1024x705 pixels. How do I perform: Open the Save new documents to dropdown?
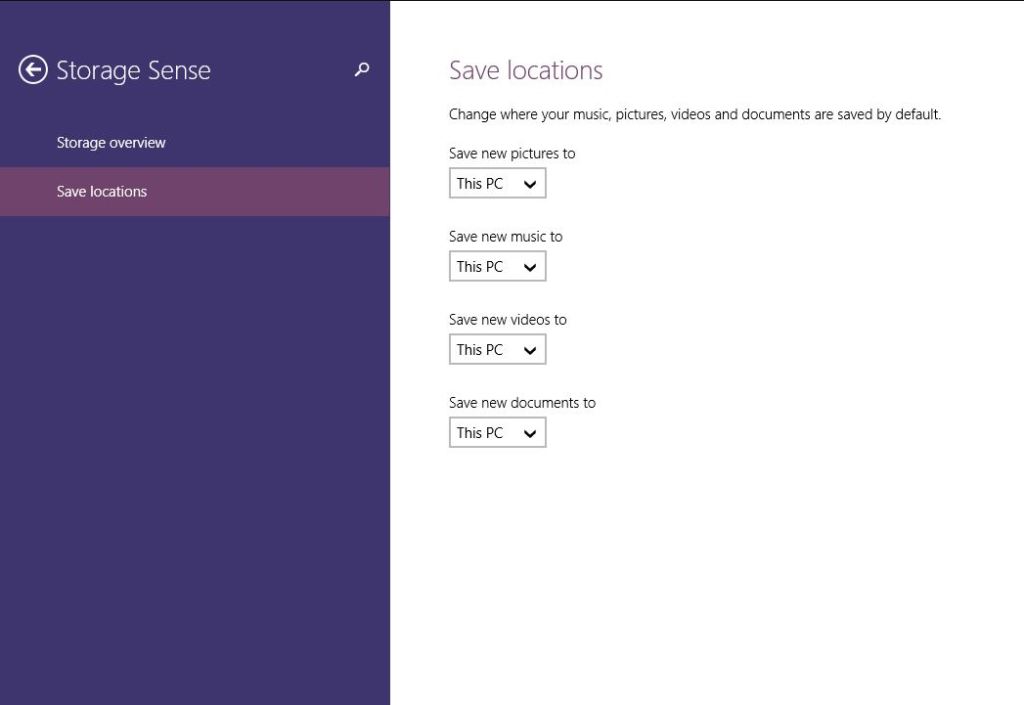(497, 432)
